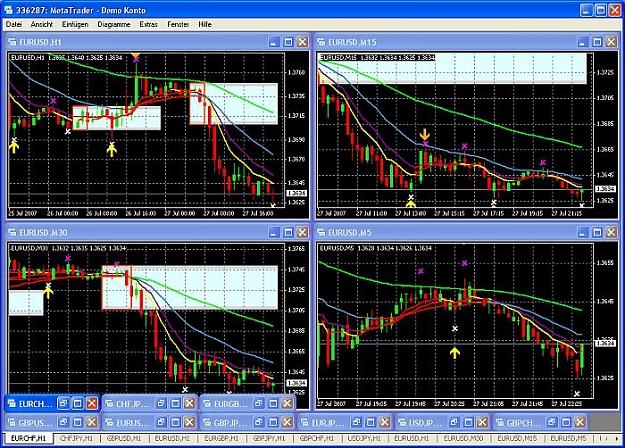
Task: Close the EURUSD,M15 chart window
Action: (x=611, y=42)
